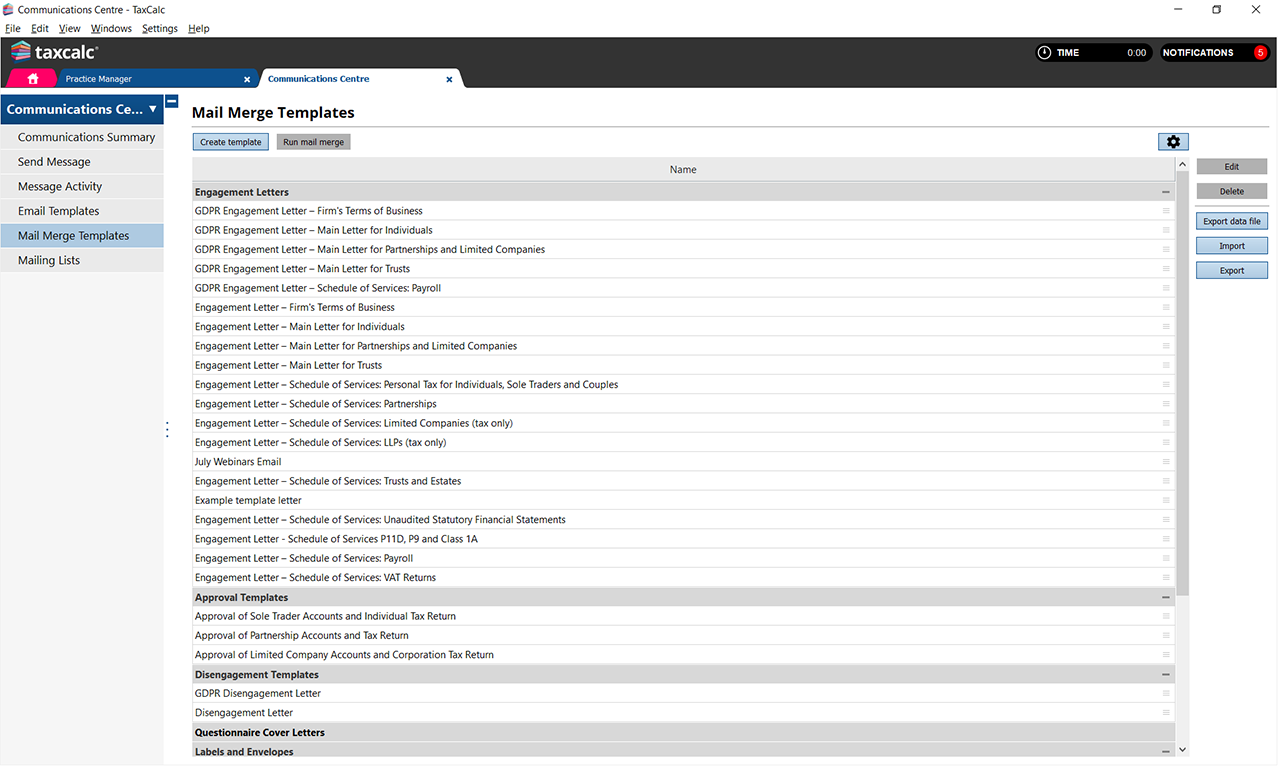
Task: Click drag handle on Example template letter row
Action: tap(1165, 500)
